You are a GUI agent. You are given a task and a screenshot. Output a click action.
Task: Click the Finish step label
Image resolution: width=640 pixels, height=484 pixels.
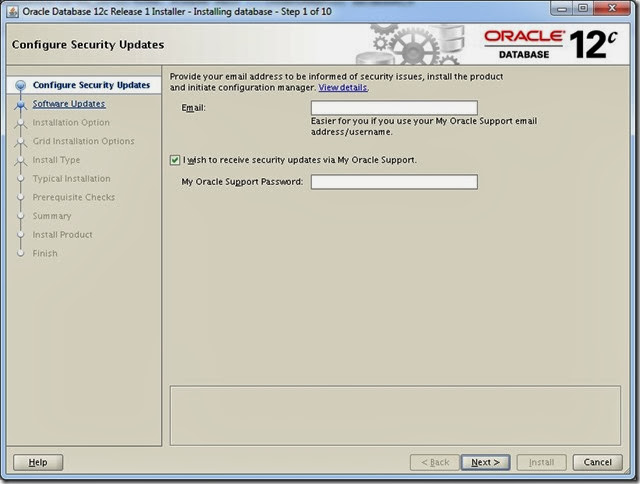[x=45, y=253]
